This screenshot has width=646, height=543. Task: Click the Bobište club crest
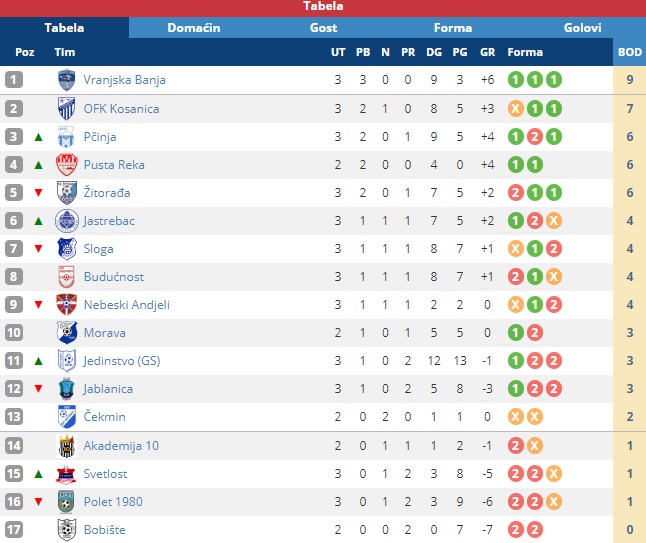pyautogui.click(x=66, y=529)
